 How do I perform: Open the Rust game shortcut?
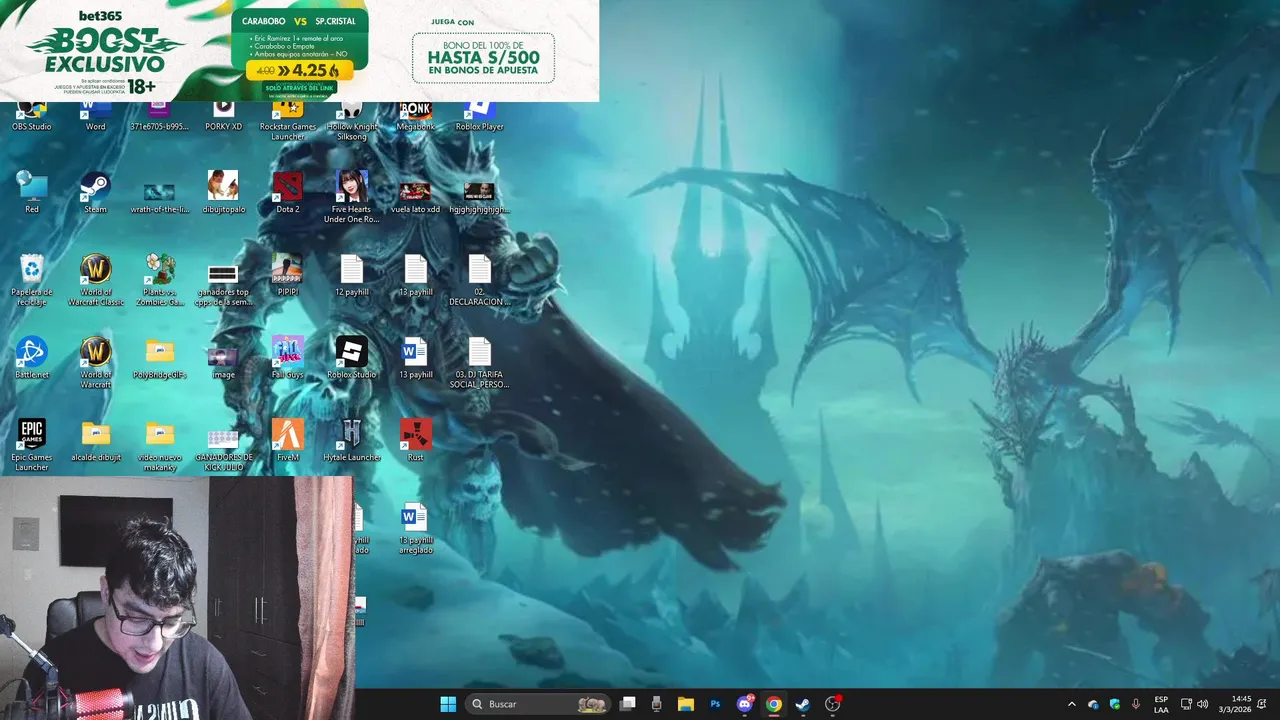(x=415, y=441)
